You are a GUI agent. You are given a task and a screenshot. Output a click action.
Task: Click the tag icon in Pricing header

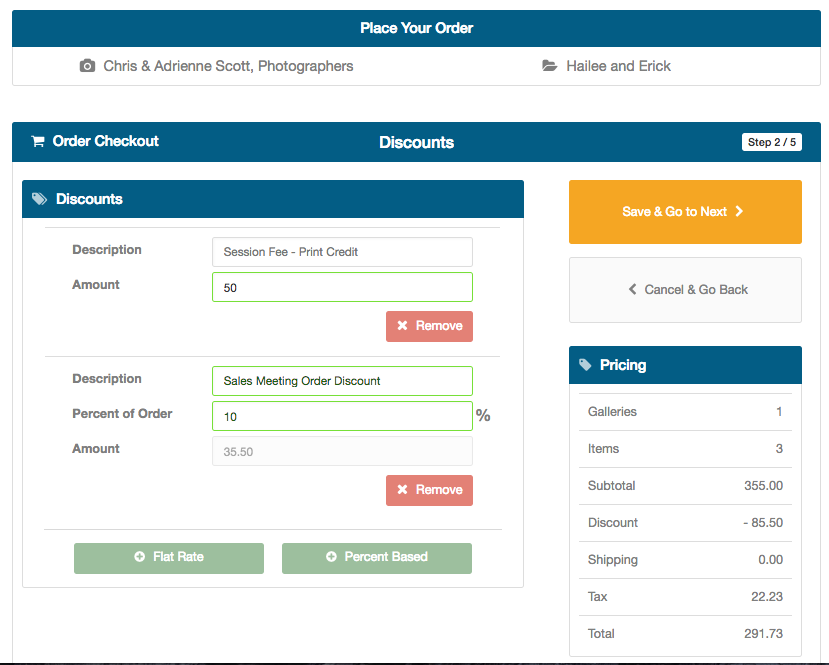tap(585, 365)
